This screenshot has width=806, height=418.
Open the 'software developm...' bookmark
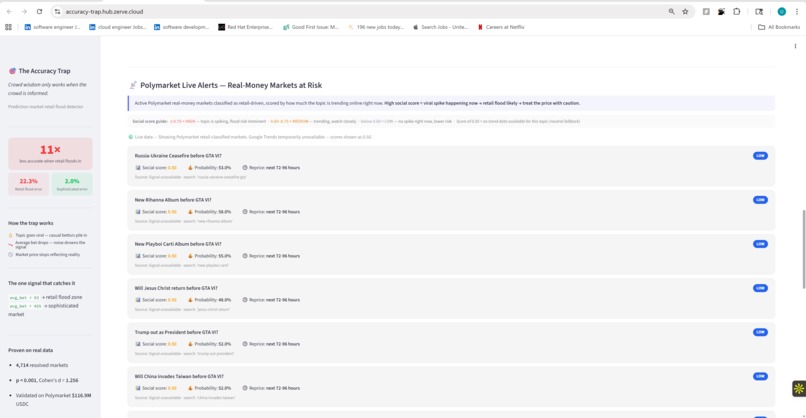point(181,27)
